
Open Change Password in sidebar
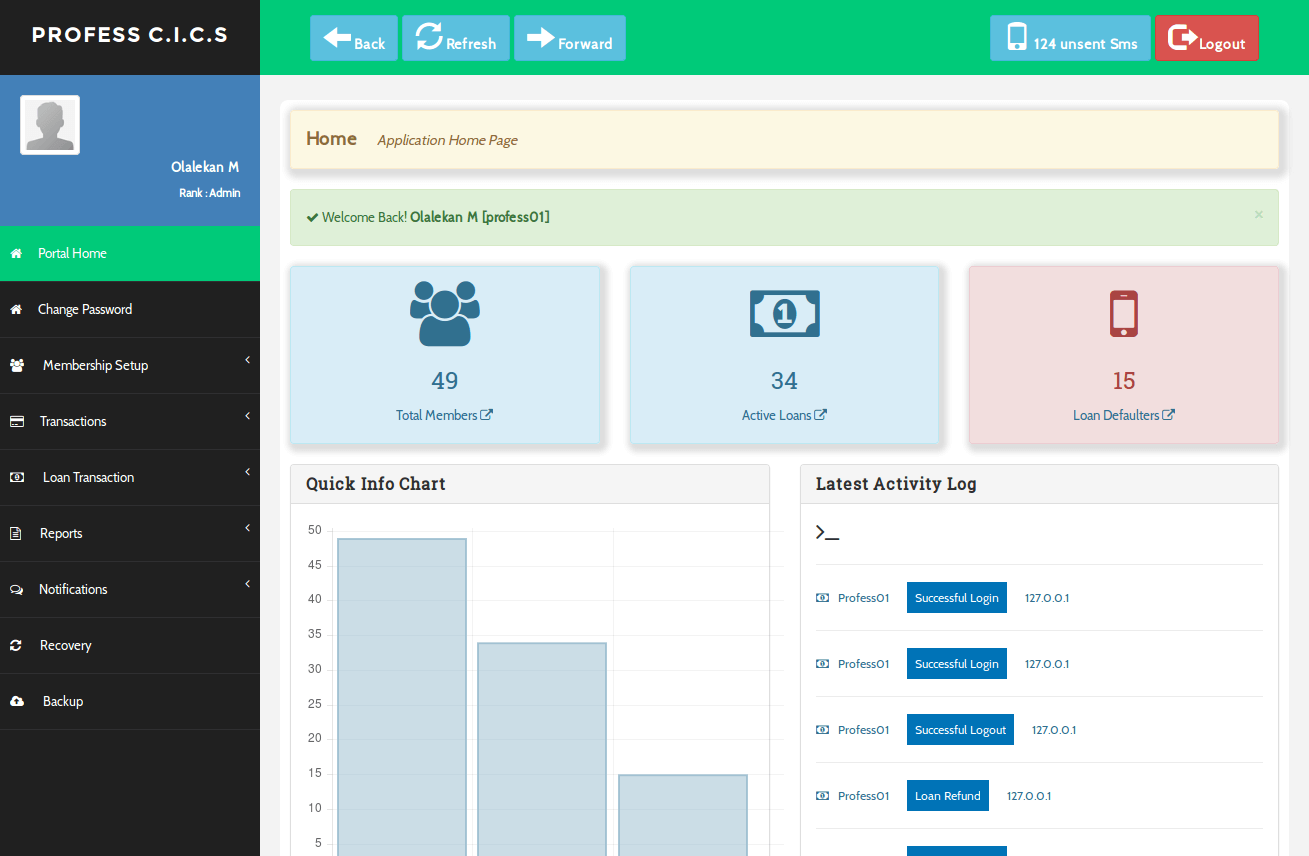click(130, 309)
